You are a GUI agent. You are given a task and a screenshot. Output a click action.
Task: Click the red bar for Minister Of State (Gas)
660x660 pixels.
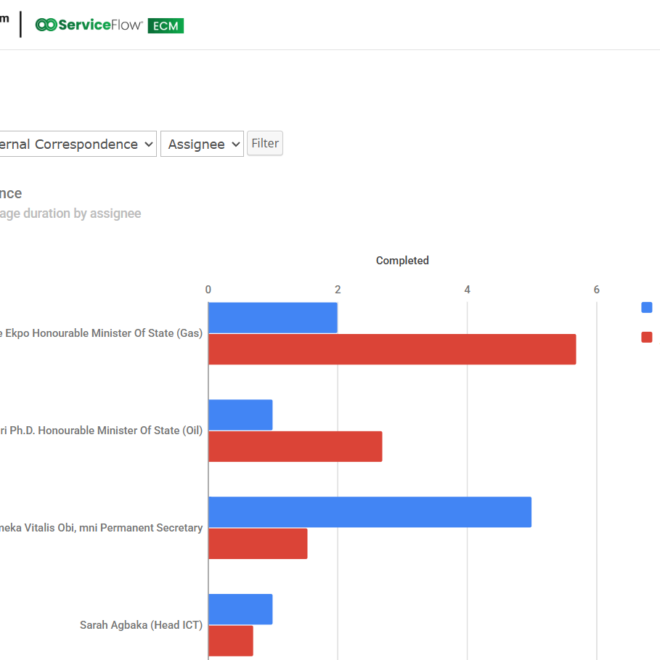coord(392,349)
